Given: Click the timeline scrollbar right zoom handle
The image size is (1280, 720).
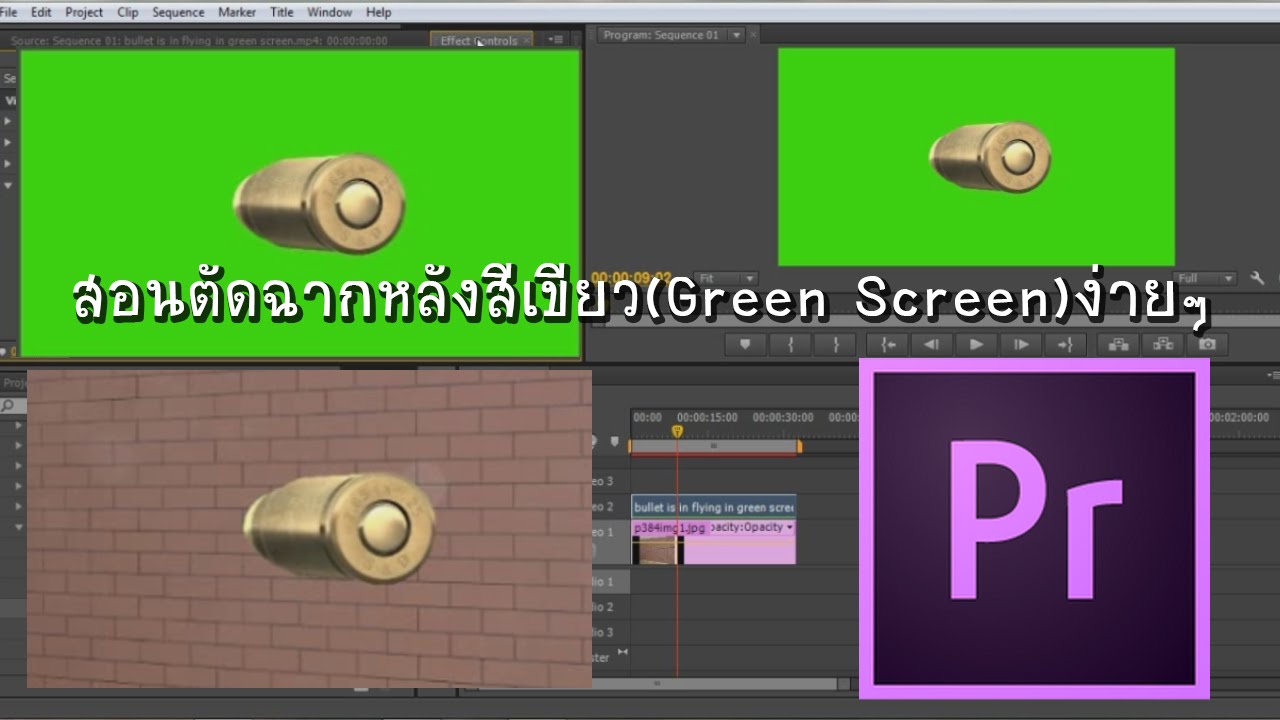Looking at the screenshot, I should 842,684.
